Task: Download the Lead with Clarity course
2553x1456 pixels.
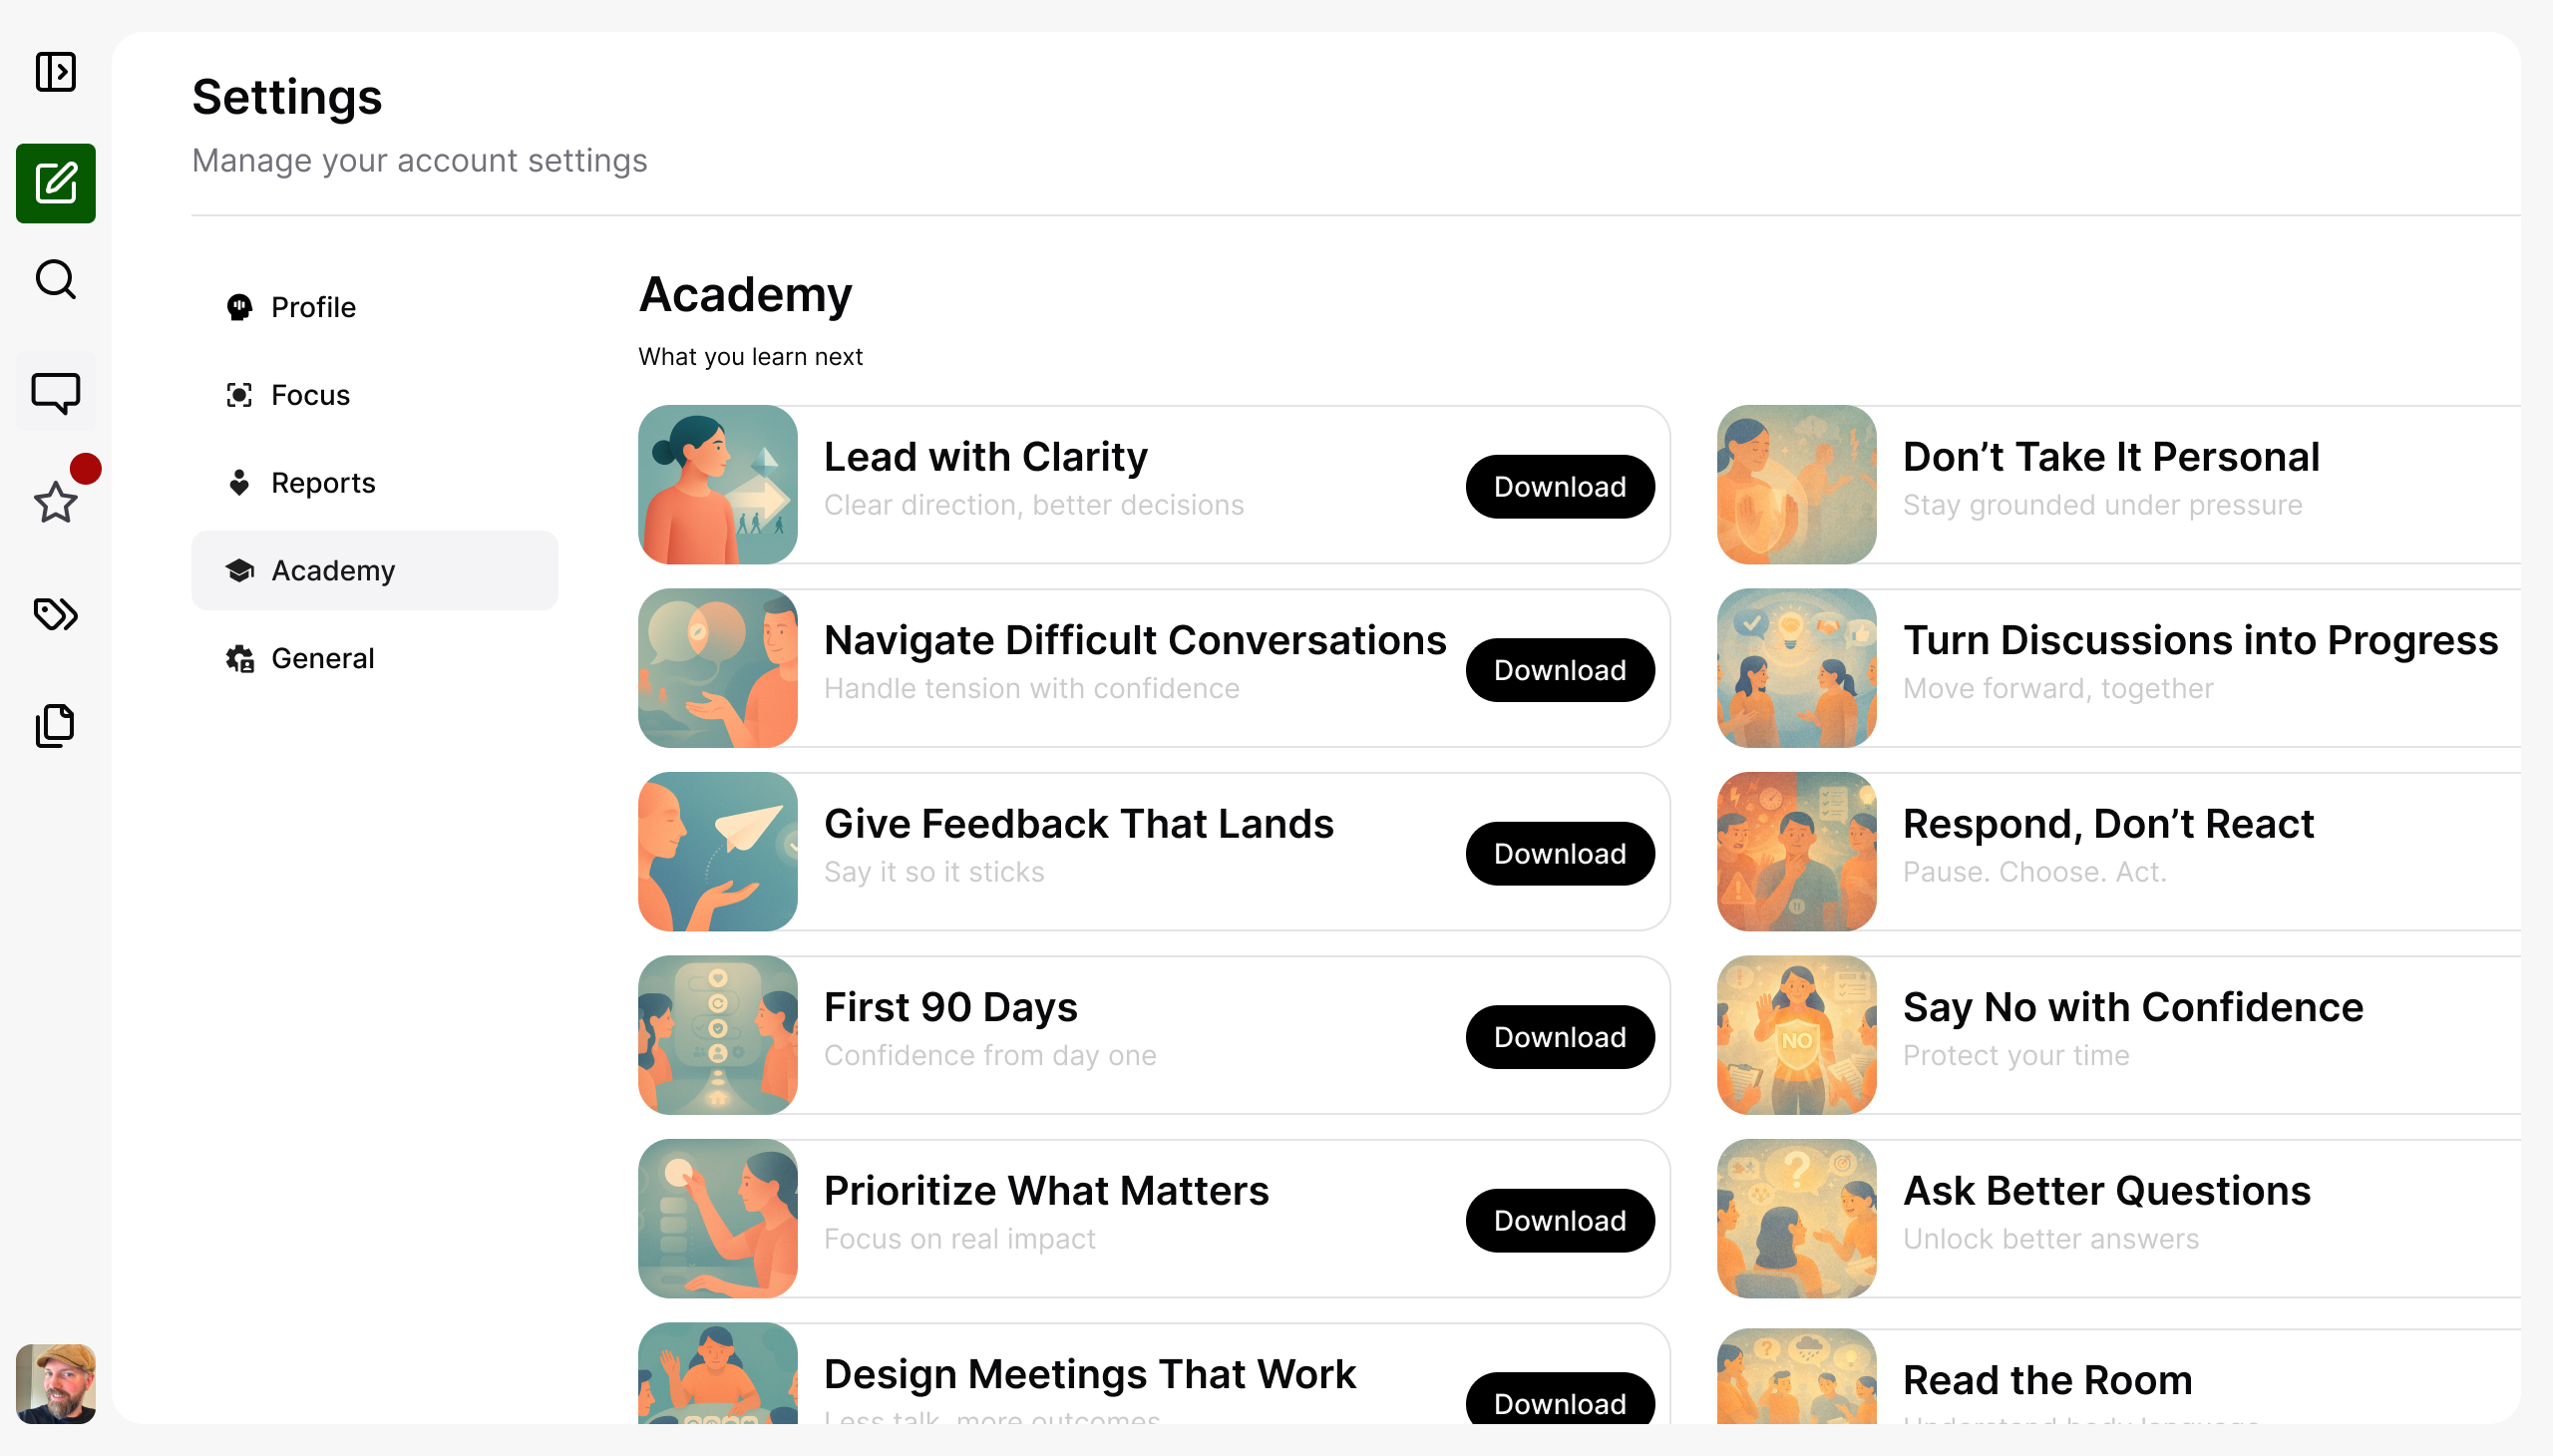Action: point(1558,487)
